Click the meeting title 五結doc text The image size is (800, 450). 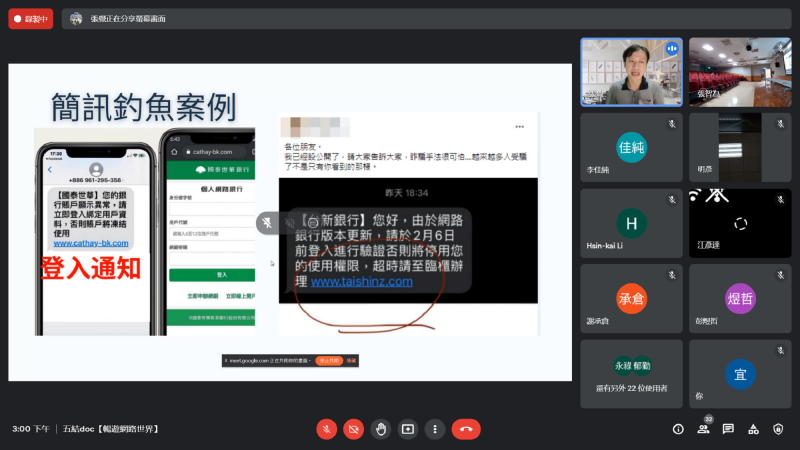110,429
